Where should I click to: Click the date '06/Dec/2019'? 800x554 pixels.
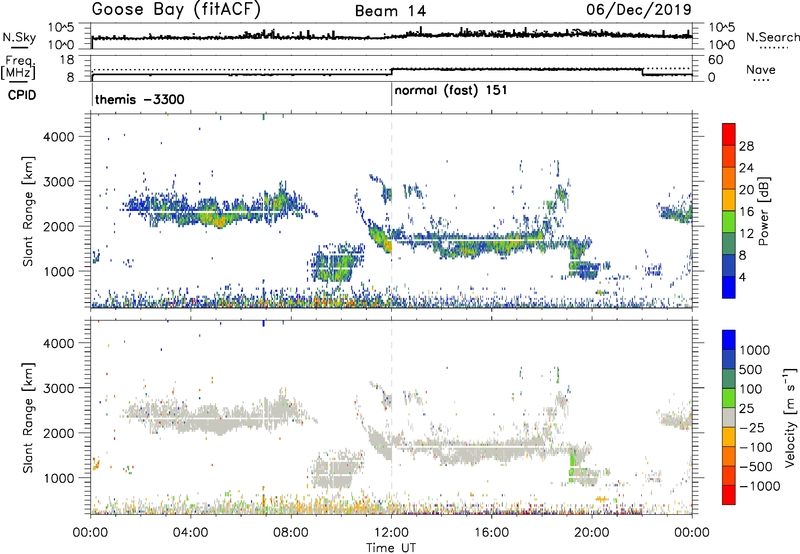(x=639, y=10)
